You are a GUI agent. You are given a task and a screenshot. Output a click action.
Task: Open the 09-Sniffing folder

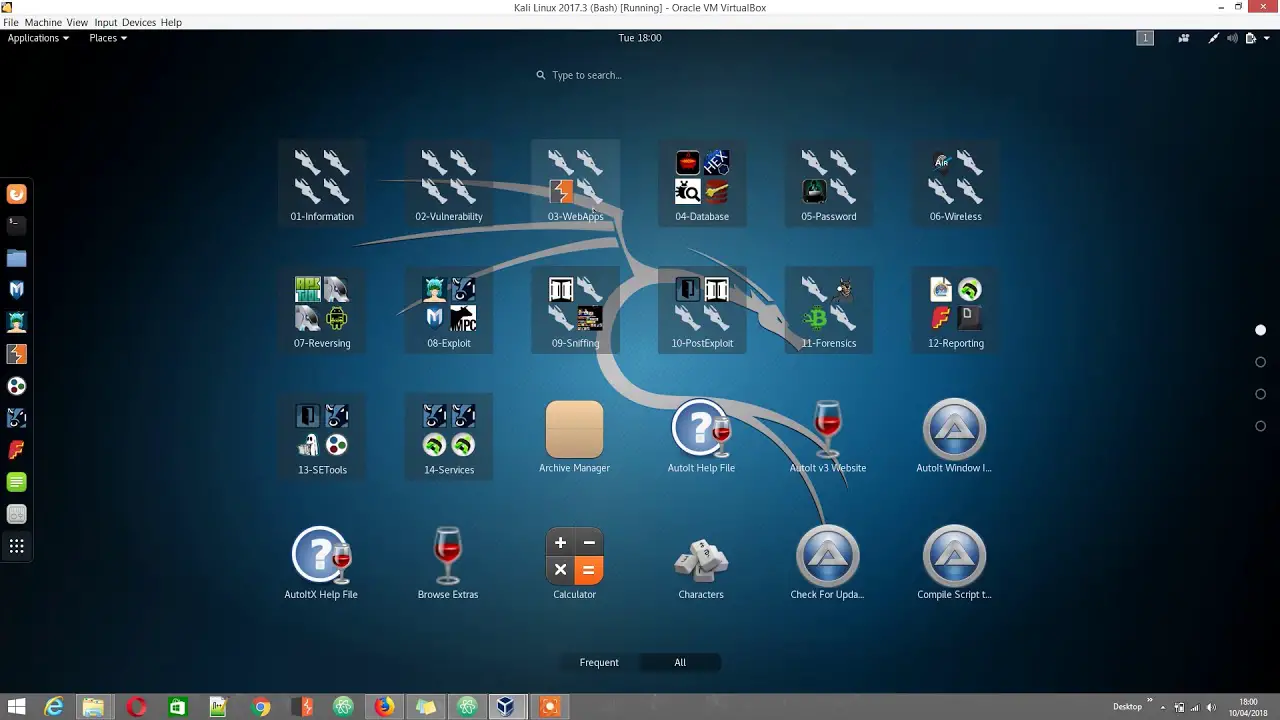pyautogui.click(x=575, y=311)
